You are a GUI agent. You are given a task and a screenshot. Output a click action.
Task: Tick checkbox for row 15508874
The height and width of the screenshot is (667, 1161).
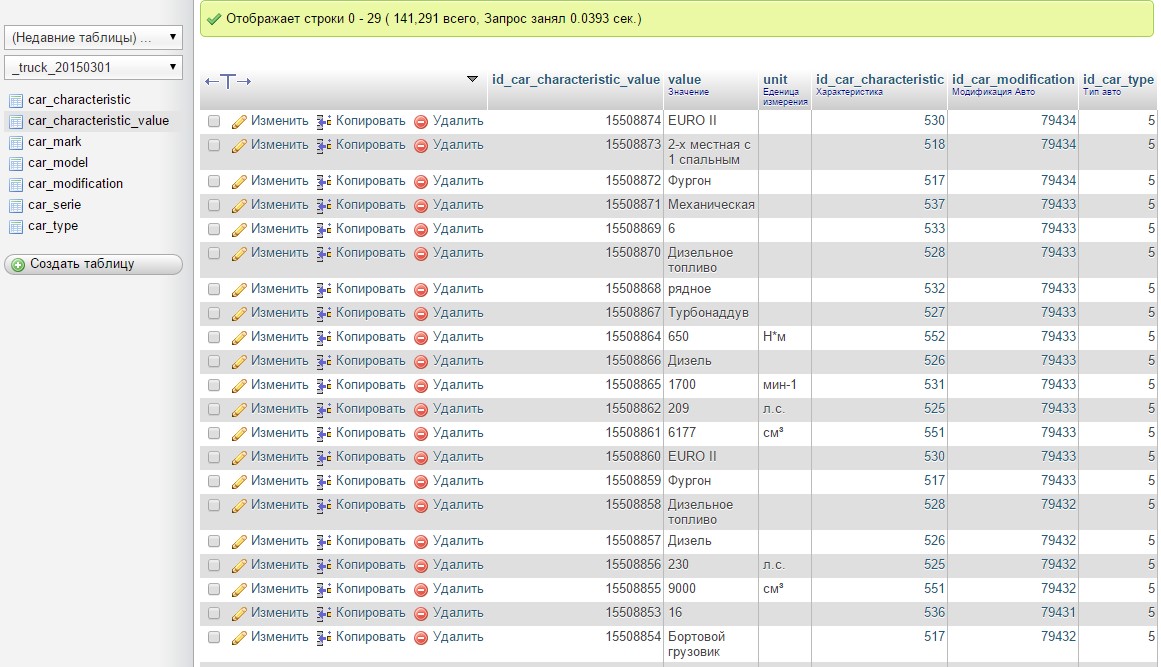tap(214, 121)
